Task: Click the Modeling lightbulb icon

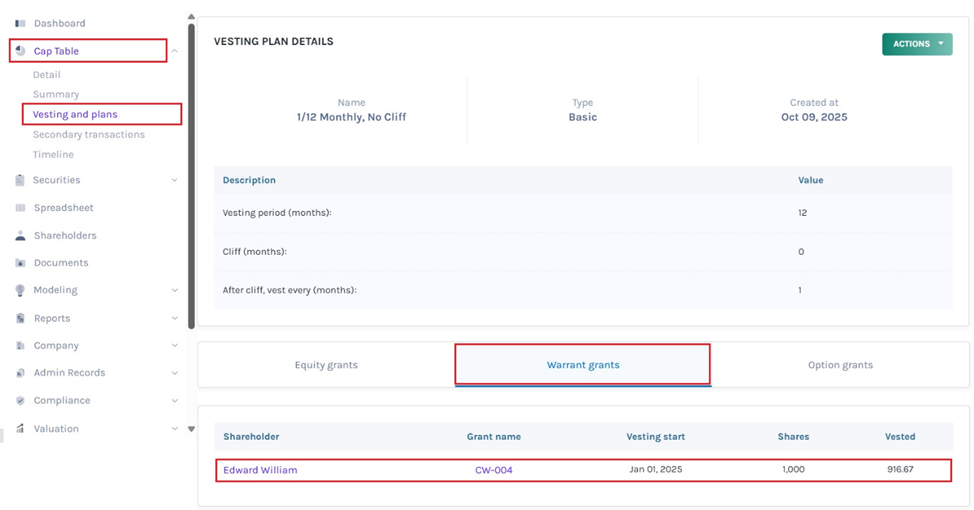Action: (20, 290)
